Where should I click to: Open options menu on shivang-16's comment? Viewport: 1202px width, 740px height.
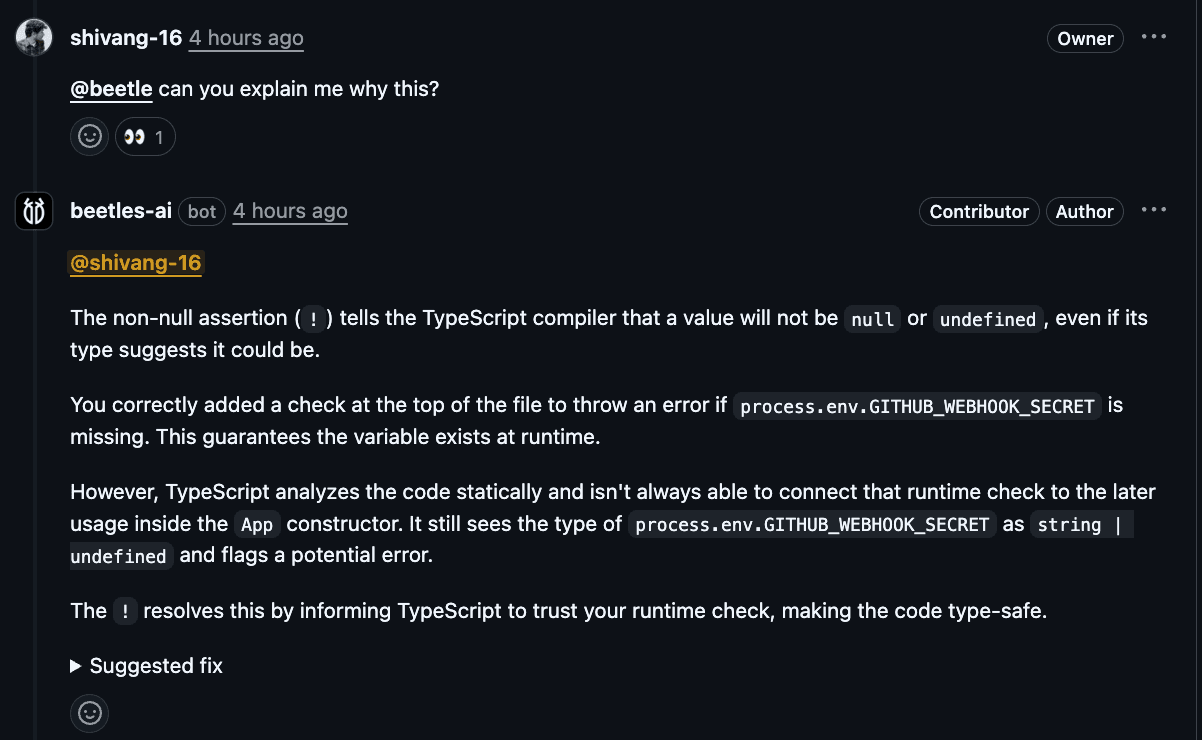click(x=1154, y=38)
